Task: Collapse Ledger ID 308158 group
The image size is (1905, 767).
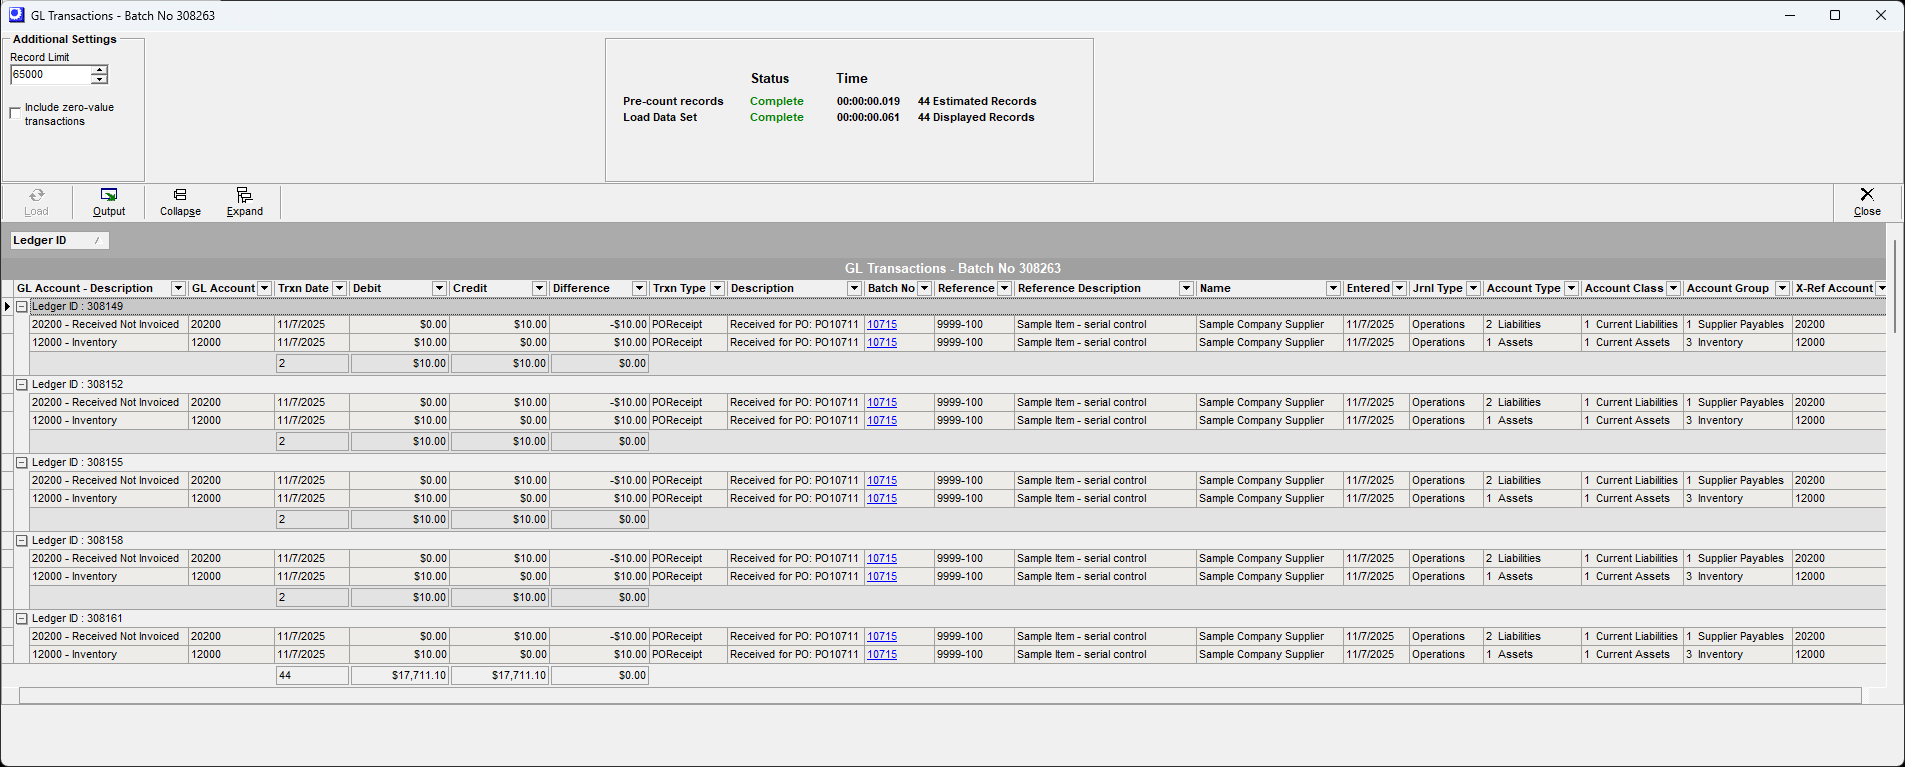Action: coord(21,540)
